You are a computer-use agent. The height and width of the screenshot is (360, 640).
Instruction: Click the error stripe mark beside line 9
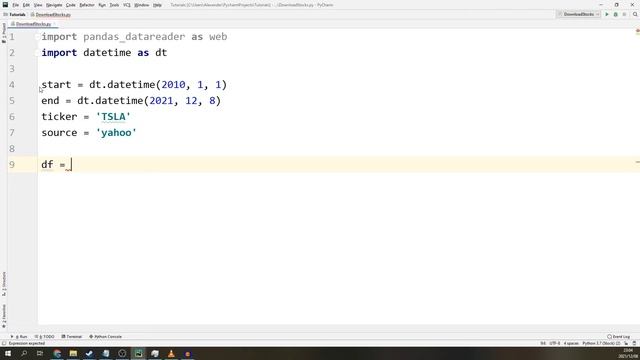click(638, 162)
